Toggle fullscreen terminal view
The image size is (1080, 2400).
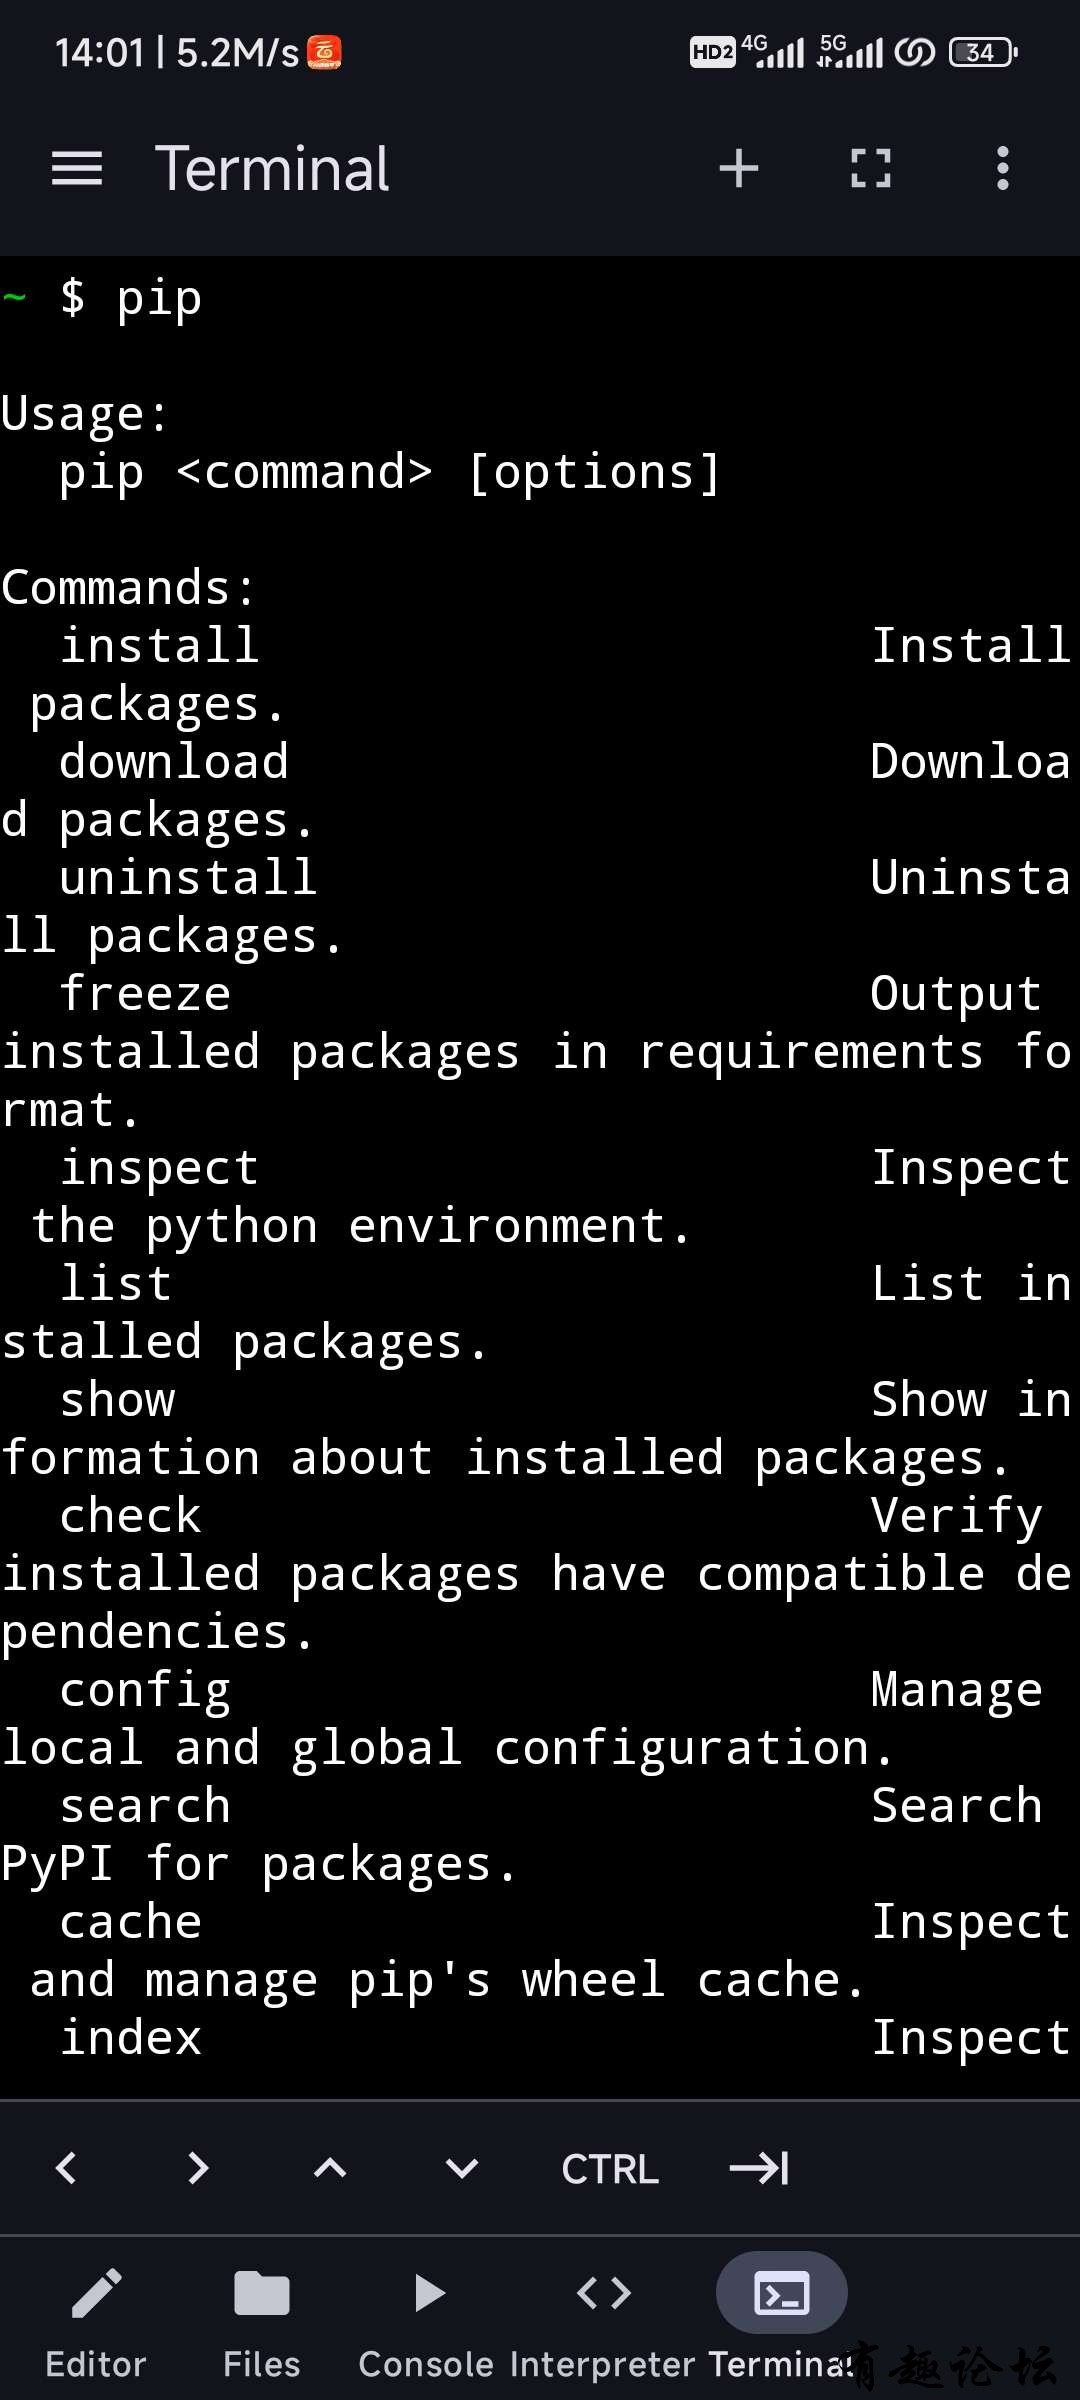[x=870, y=168]
